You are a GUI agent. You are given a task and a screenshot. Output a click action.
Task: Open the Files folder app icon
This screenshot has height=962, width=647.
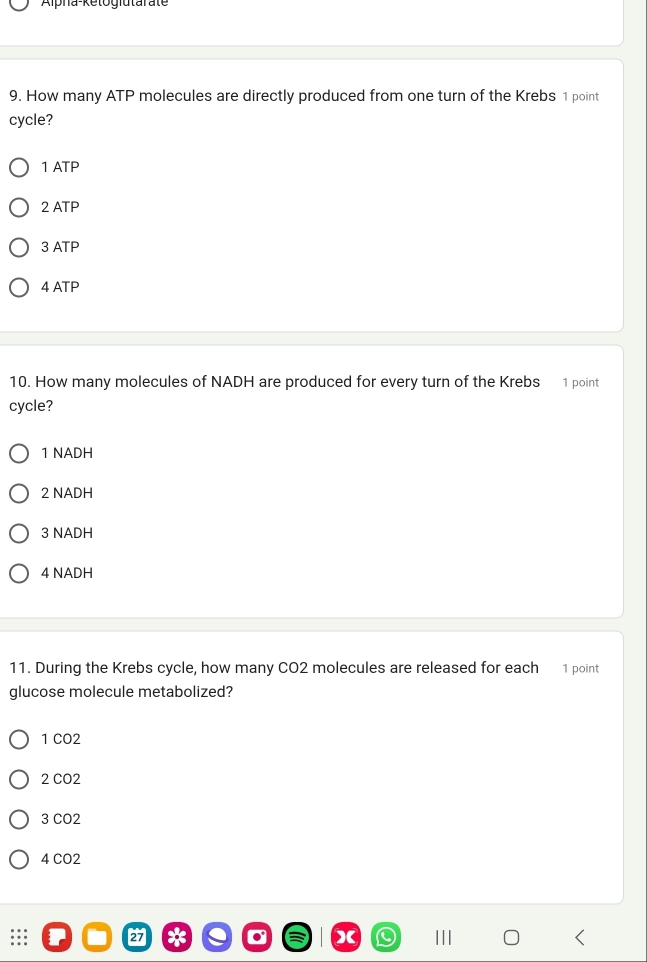97,937
